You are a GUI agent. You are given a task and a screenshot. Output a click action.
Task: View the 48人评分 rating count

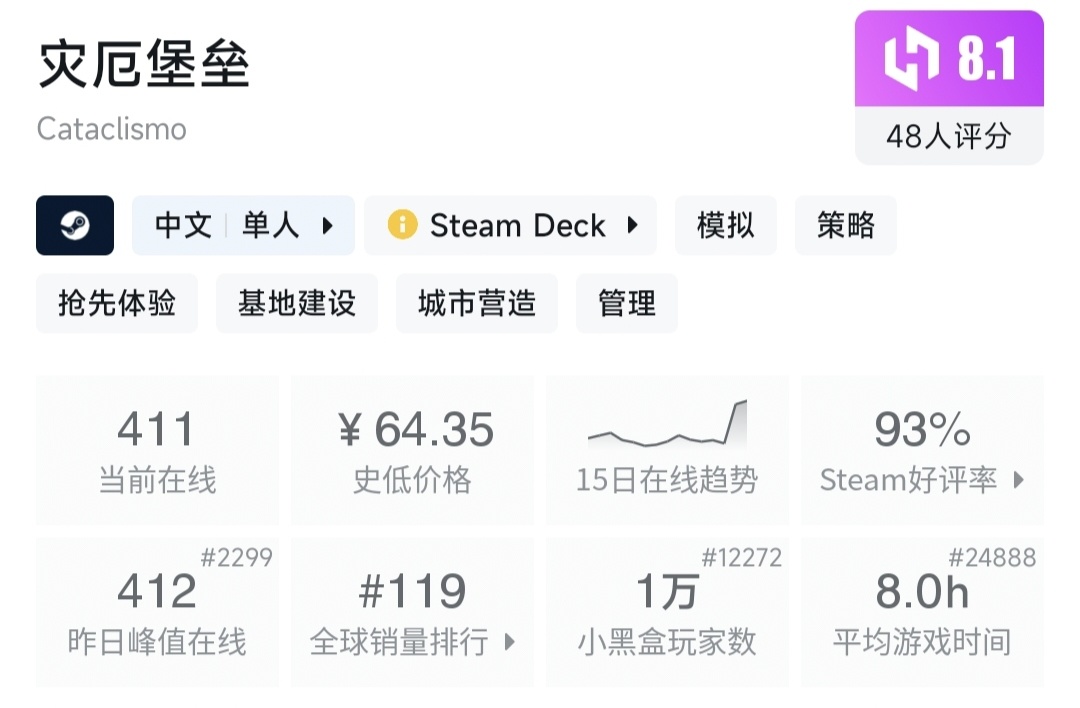pos(949,136)
